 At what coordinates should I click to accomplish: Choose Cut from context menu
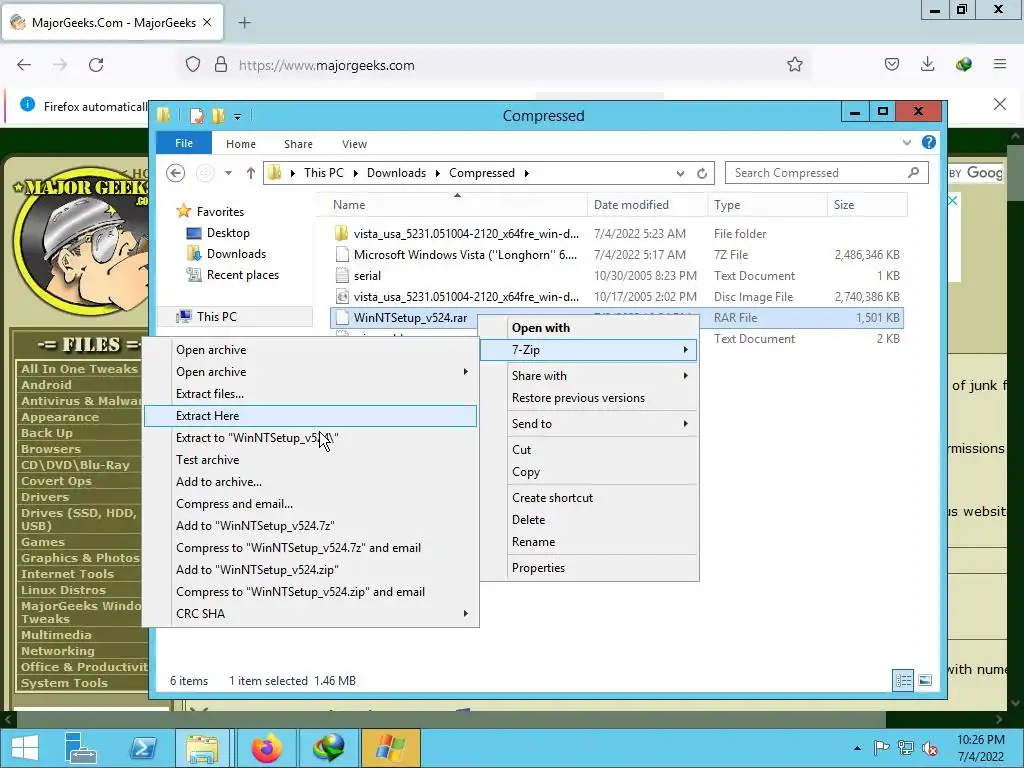pos(588,450)
